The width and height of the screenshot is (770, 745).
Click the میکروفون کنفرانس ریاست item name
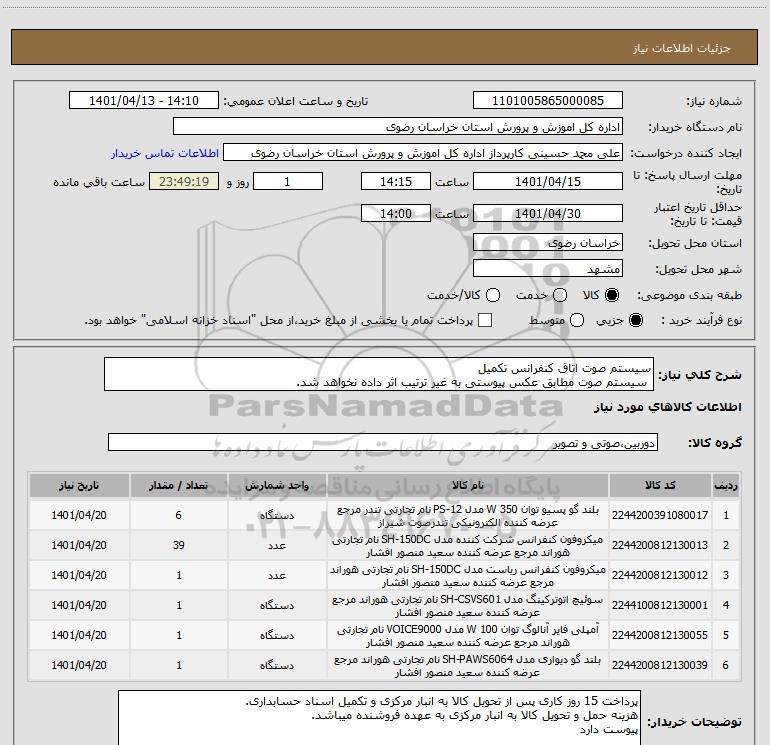pos(468,576)
